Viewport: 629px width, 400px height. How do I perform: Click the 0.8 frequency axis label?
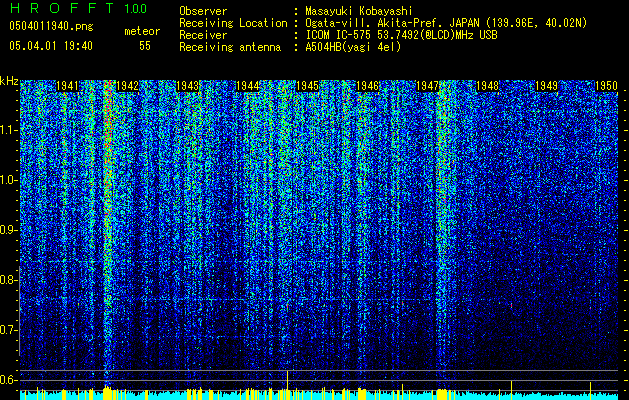(x=9, y=280)
